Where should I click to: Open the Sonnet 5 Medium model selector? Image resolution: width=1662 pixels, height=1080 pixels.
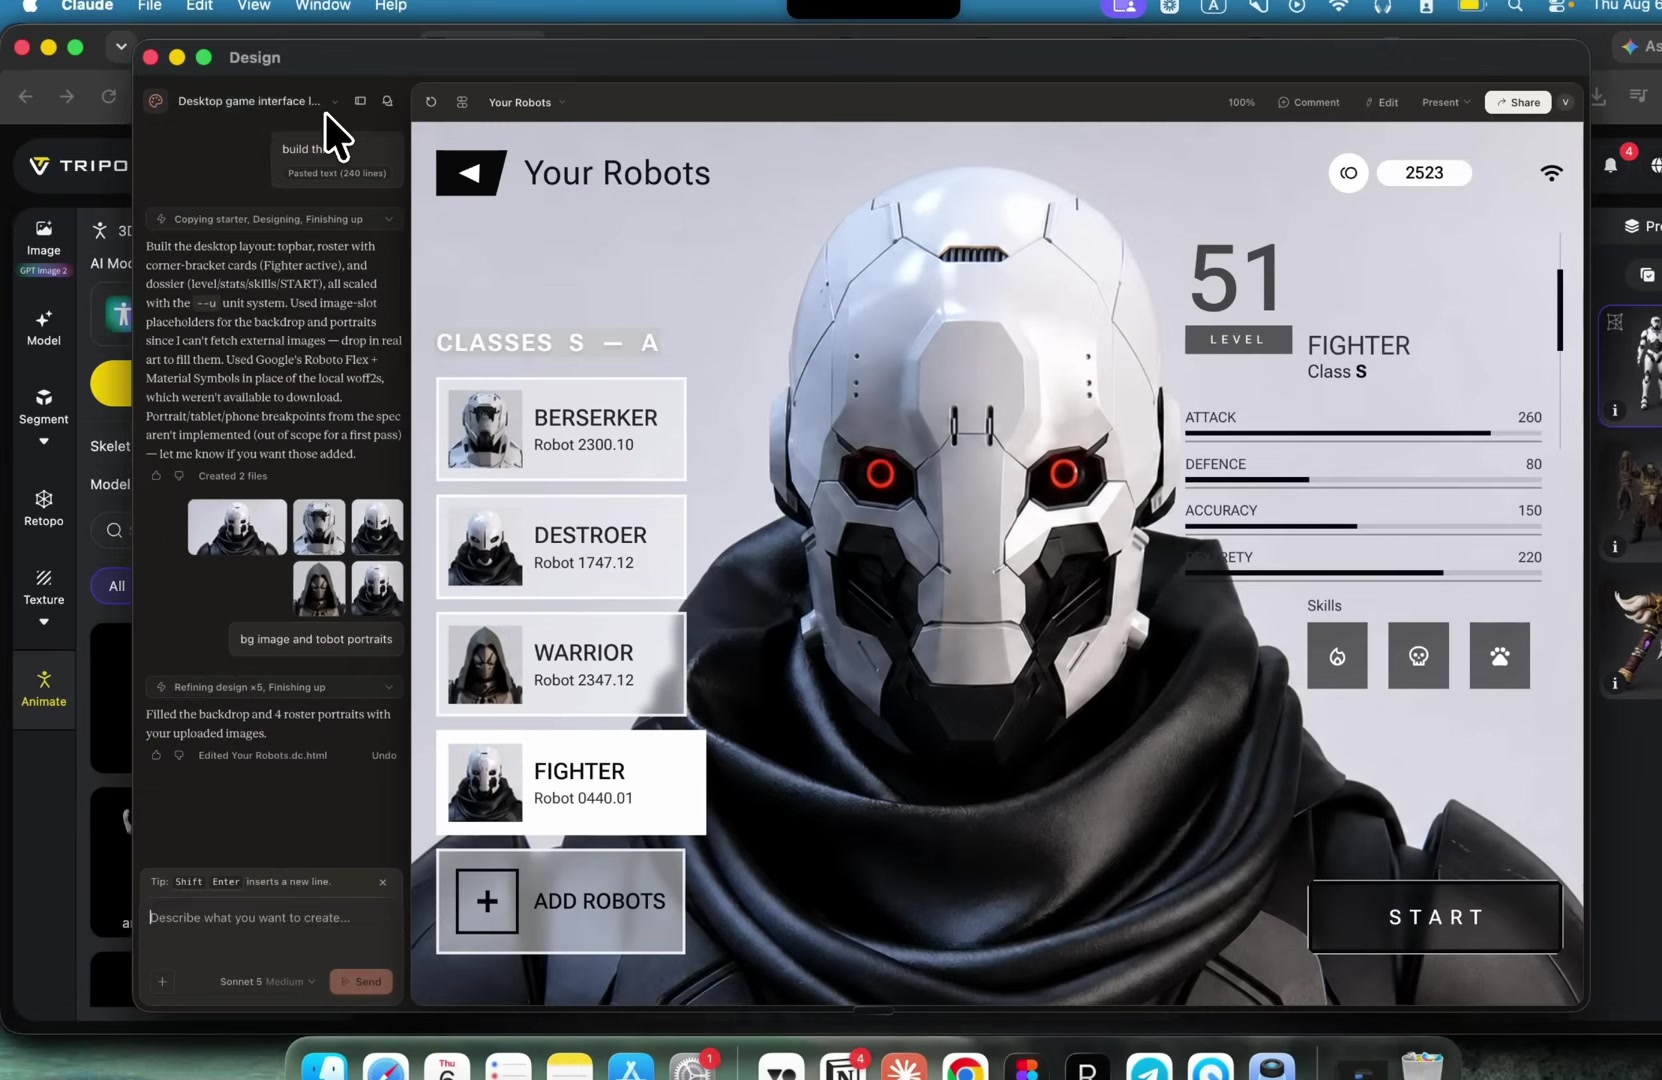[x=267, y=981]
